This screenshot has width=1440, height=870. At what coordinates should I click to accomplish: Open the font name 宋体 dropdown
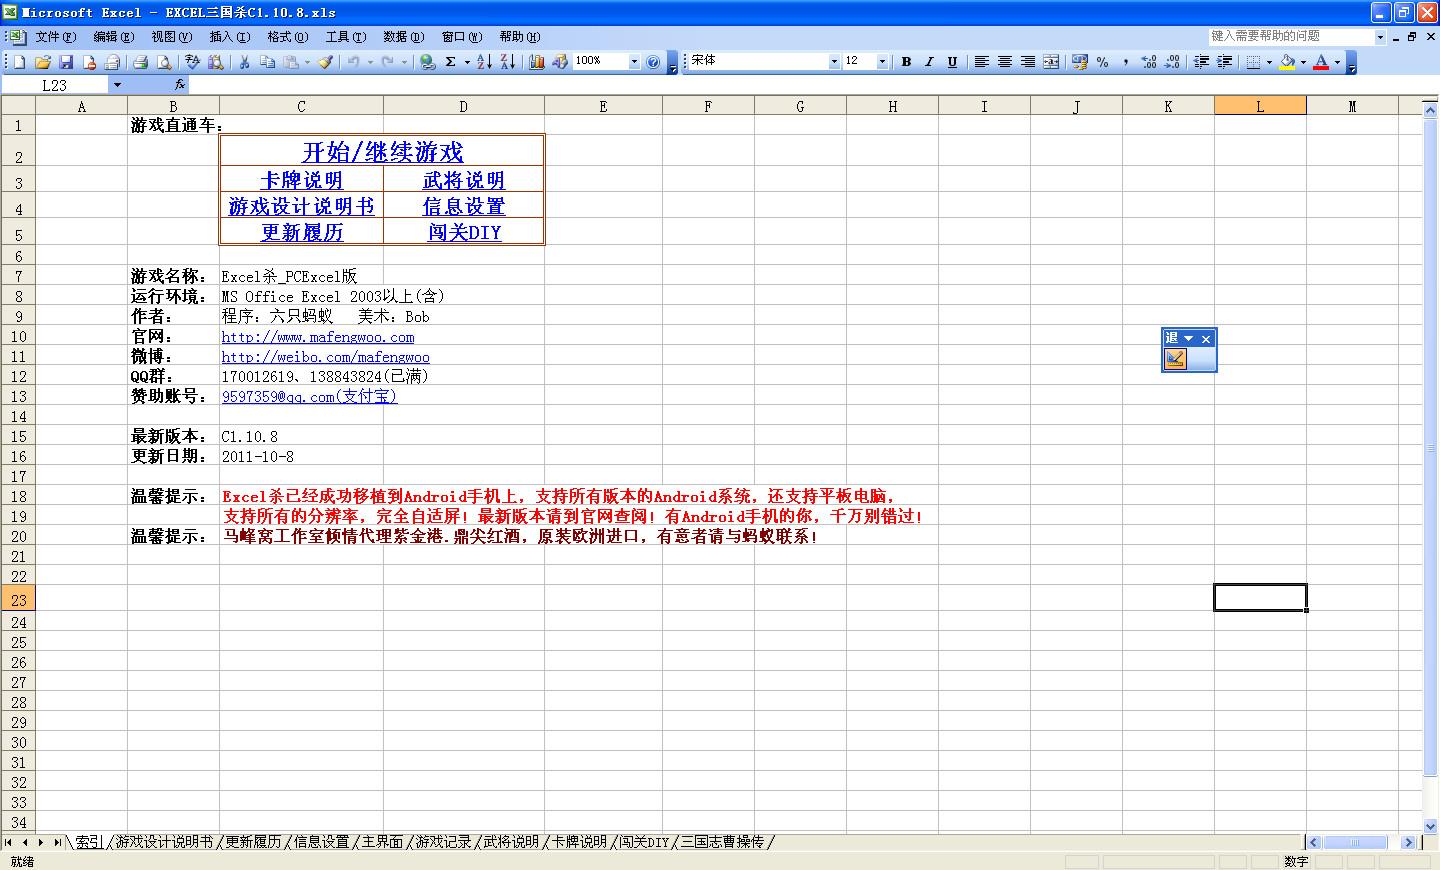(x=834, y=62)
